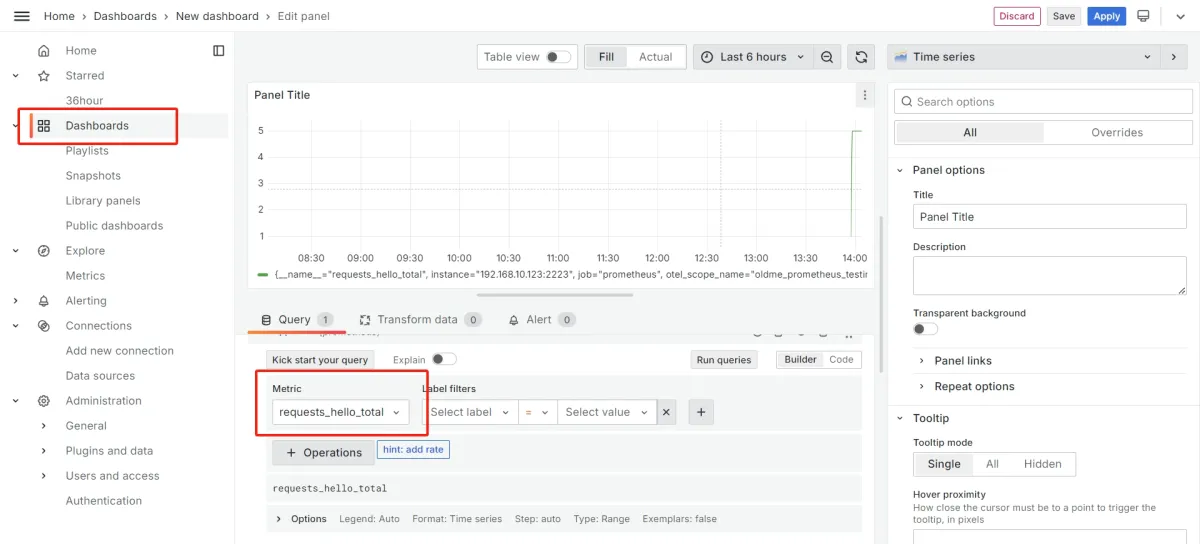
Task: Open Playlists in the sidebar
Action: (x=87, y=151)
